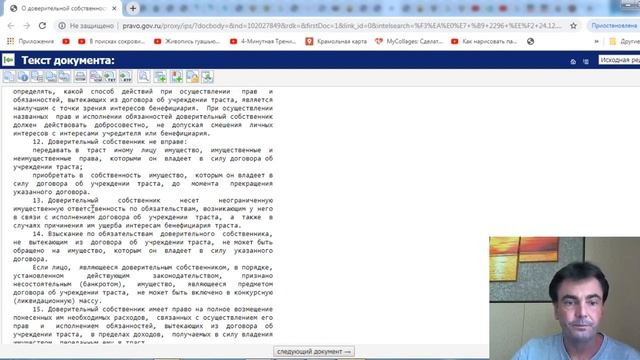Click line '12. Доверительный собственник не вправе:'

[109, 142]
